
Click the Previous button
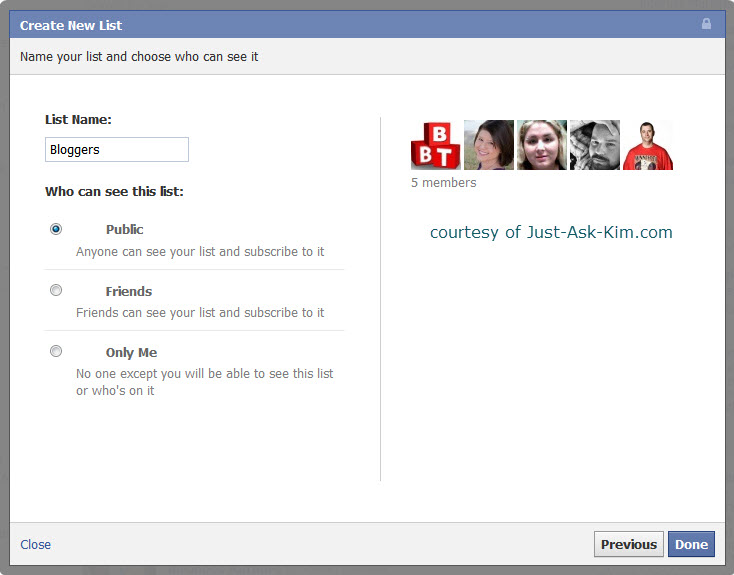pyautogui.click(x=629, y=544)
